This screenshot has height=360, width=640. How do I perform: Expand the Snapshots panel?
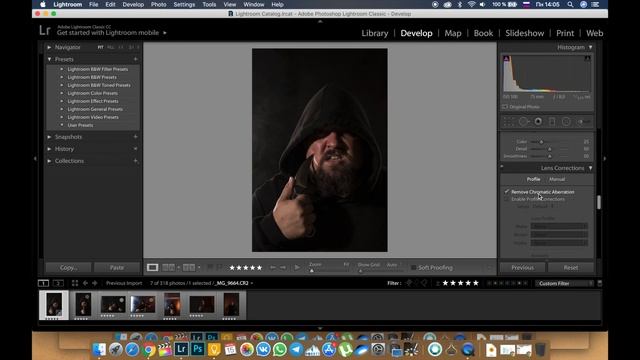point(49,137)
